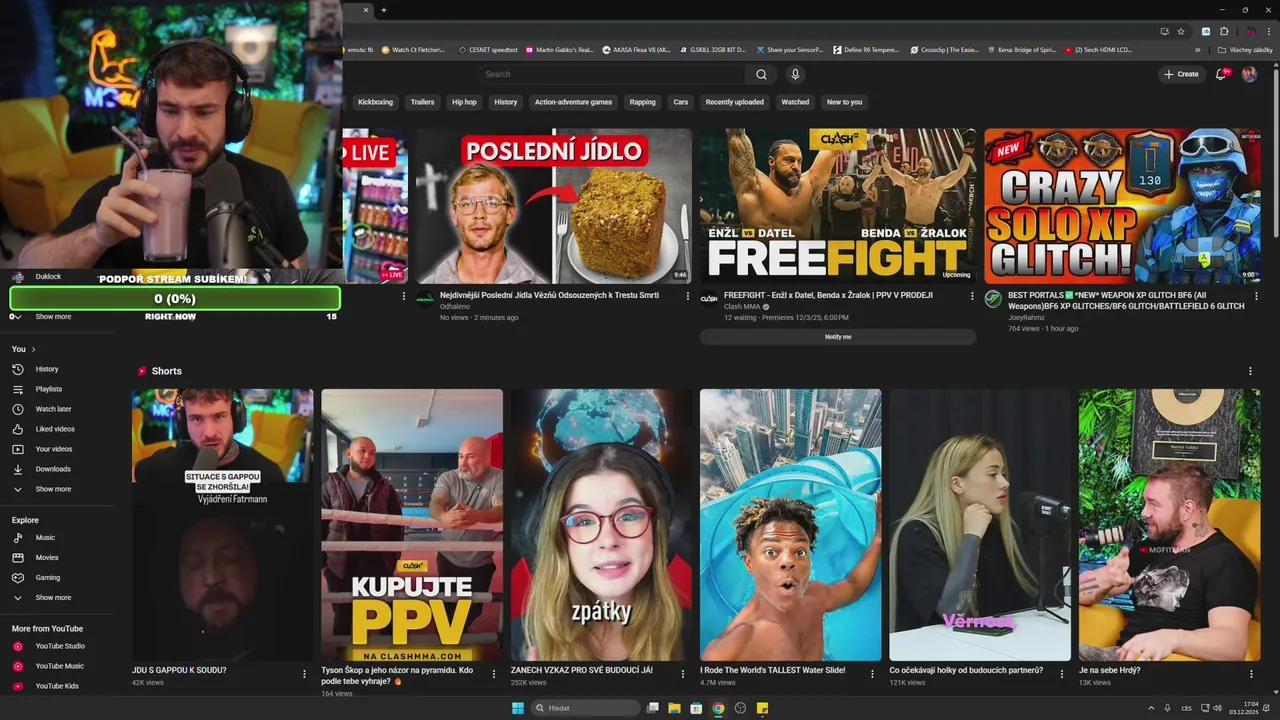Open YouTube Studio in the sidebar
Screen dimensions: 1280x720
(x=60, y=646)
